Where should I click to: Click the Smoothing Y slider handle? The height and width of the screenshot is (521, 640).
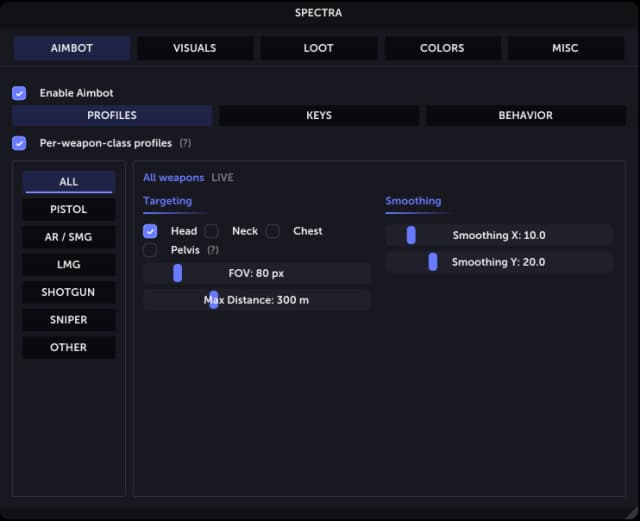pyautogui.click(x=433, y=262)
